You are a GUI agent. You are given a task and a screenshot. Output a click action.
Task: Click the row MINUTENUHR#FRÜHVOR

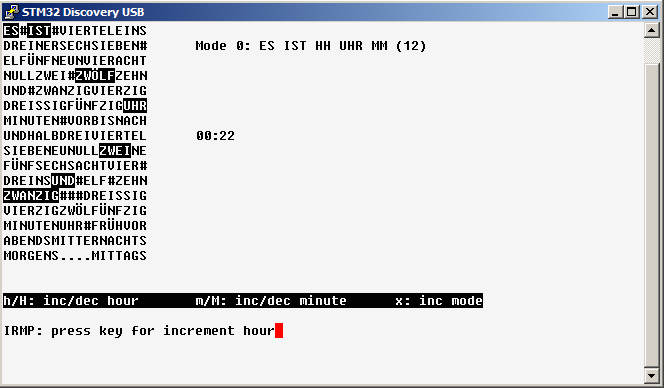[x=75, y=225]
